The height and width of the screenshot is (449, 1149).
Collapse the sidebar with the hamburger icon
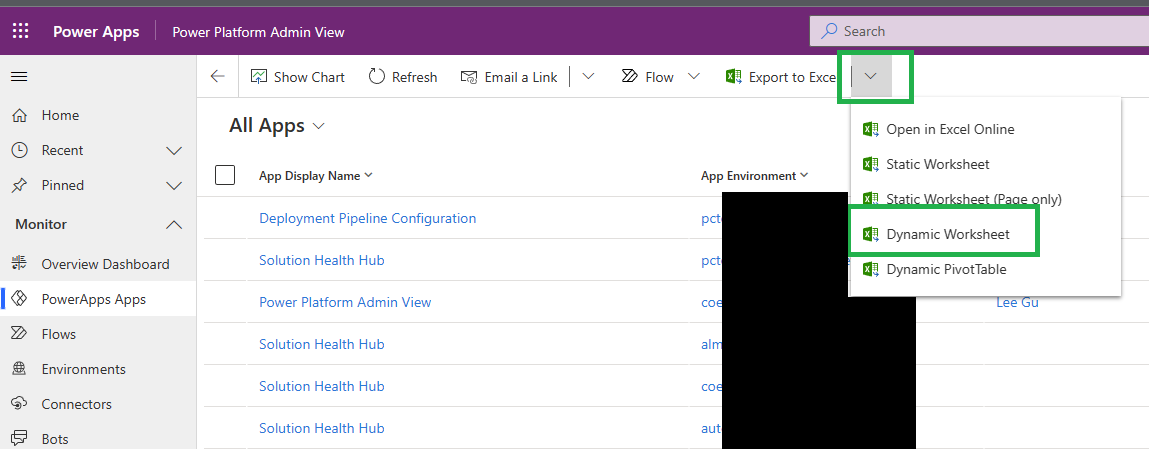tap(19, 76)
